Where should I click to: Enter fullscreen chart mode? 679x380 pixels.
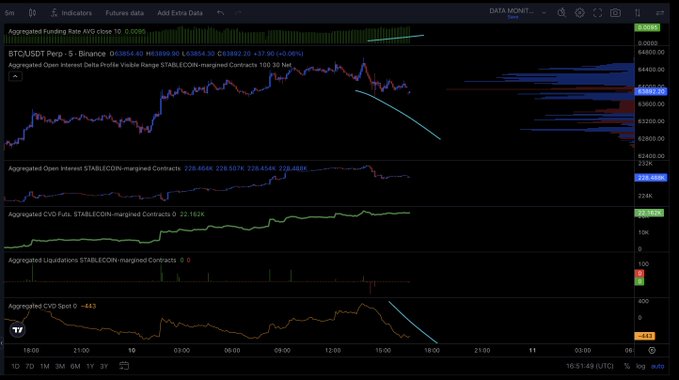pos(598,13)
